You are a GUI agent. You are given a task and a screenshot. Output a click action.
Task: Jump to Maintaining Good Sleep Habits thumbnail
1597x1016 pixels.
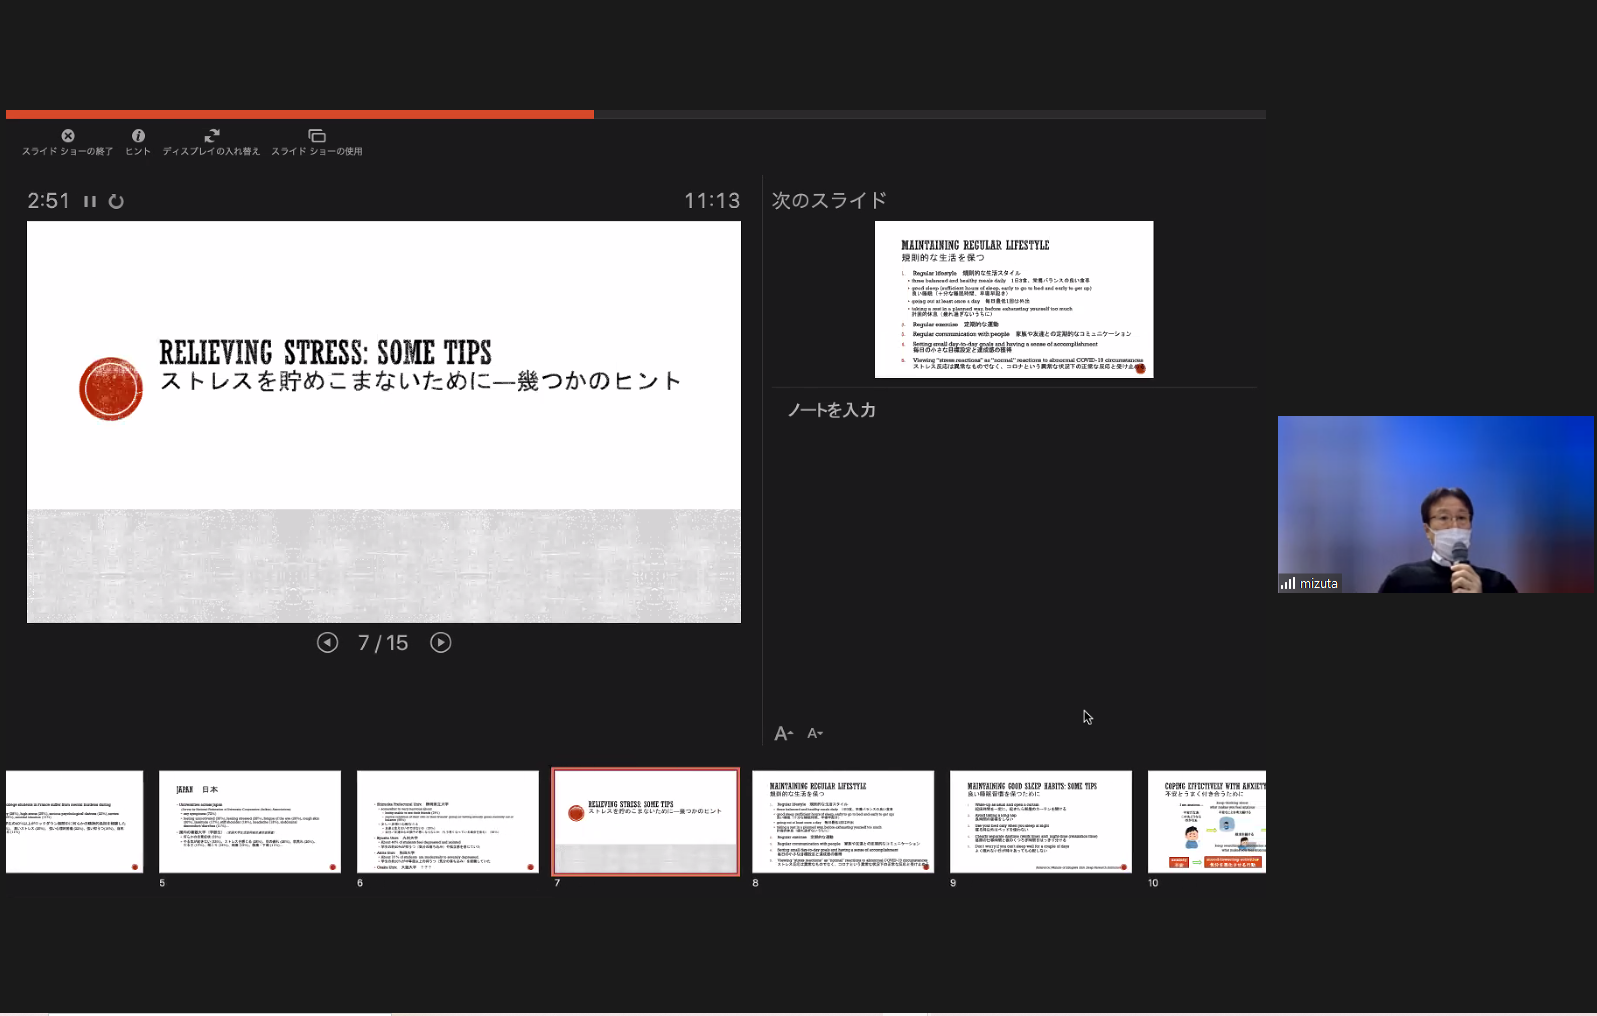pyautogui.click(x=1040, y=821)
